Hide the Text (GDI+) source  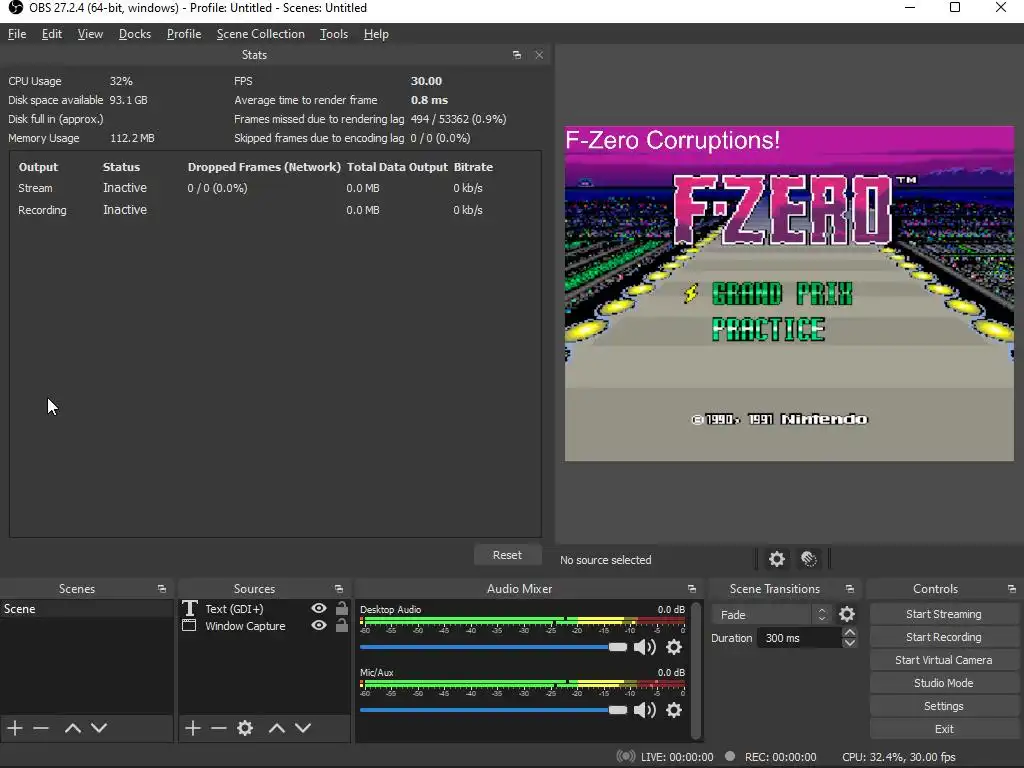click(319, 608)
